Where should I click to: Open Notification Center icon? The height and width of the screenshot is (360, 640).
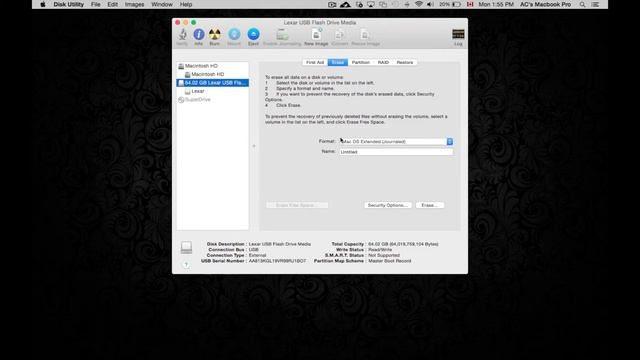(596, 4)
